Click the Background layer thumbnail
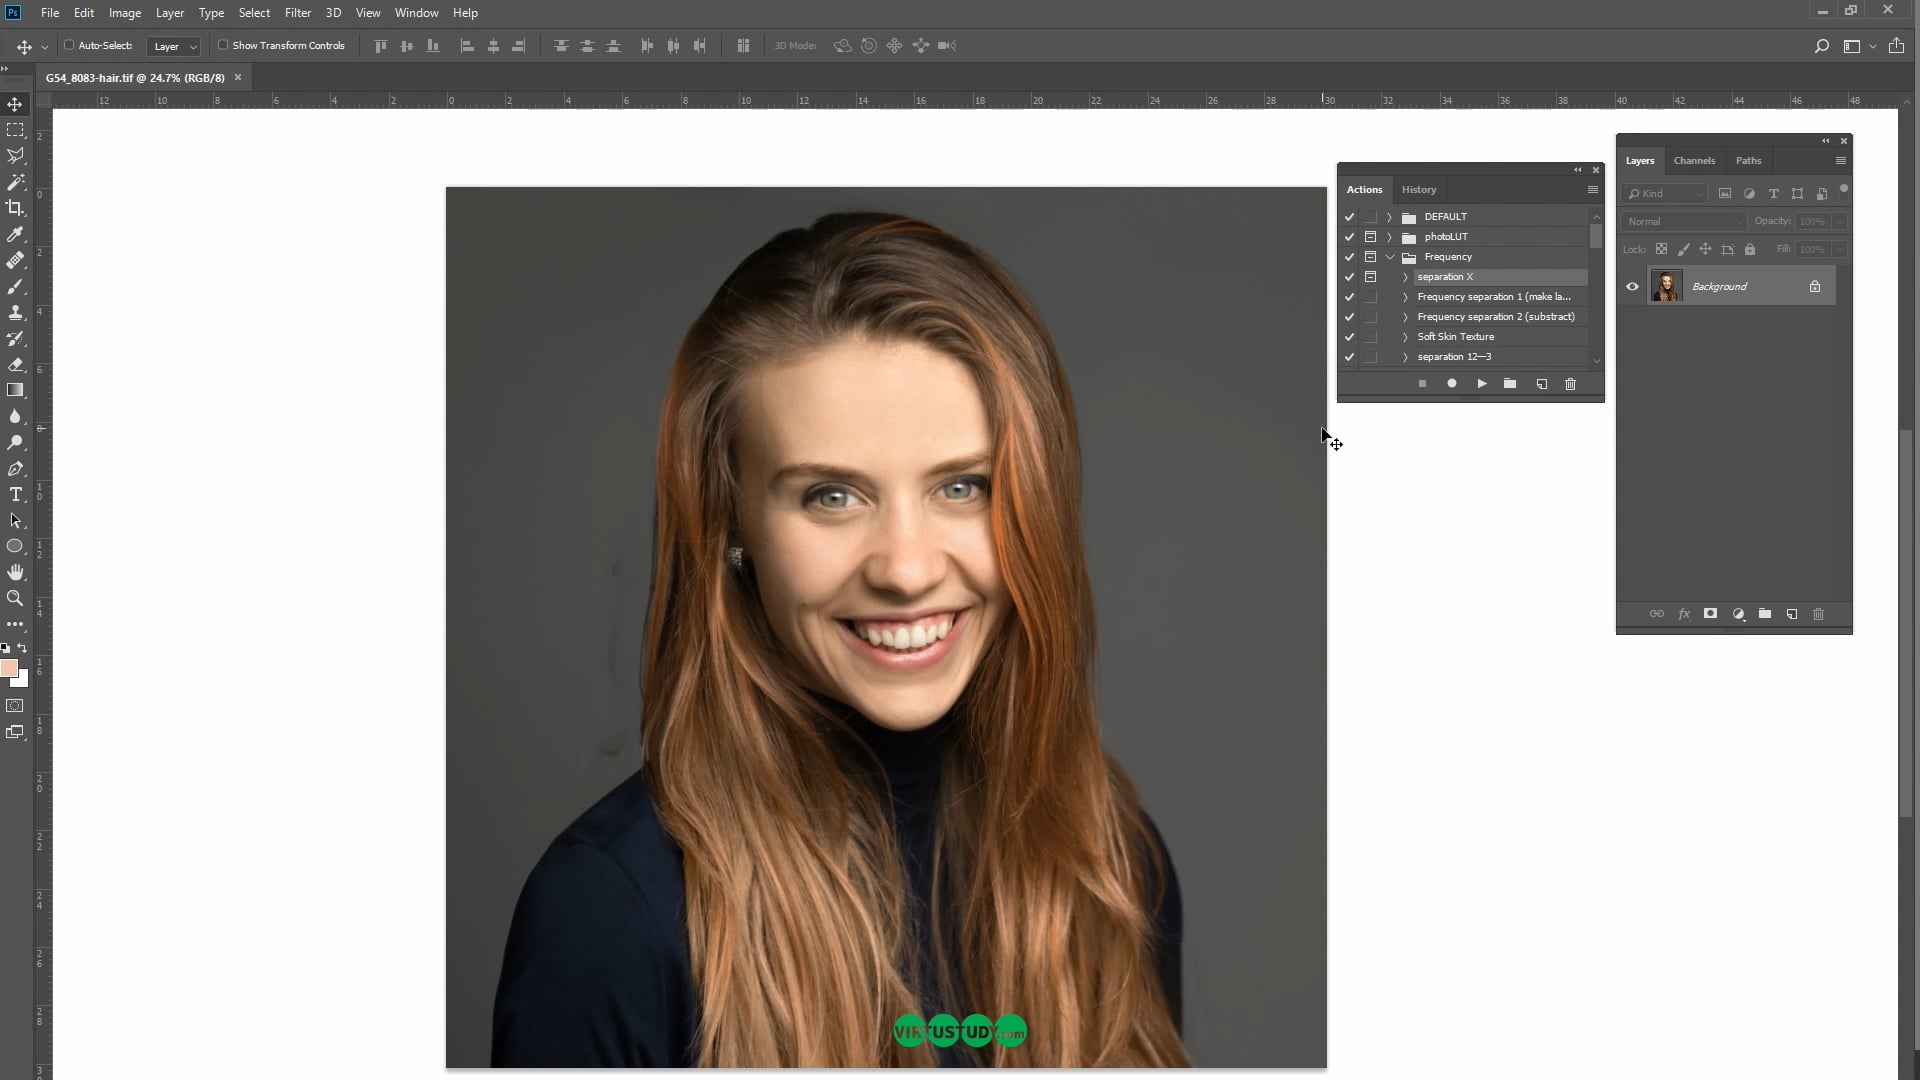Viewport: 1920px width, 1080px height. (1666, 287)
